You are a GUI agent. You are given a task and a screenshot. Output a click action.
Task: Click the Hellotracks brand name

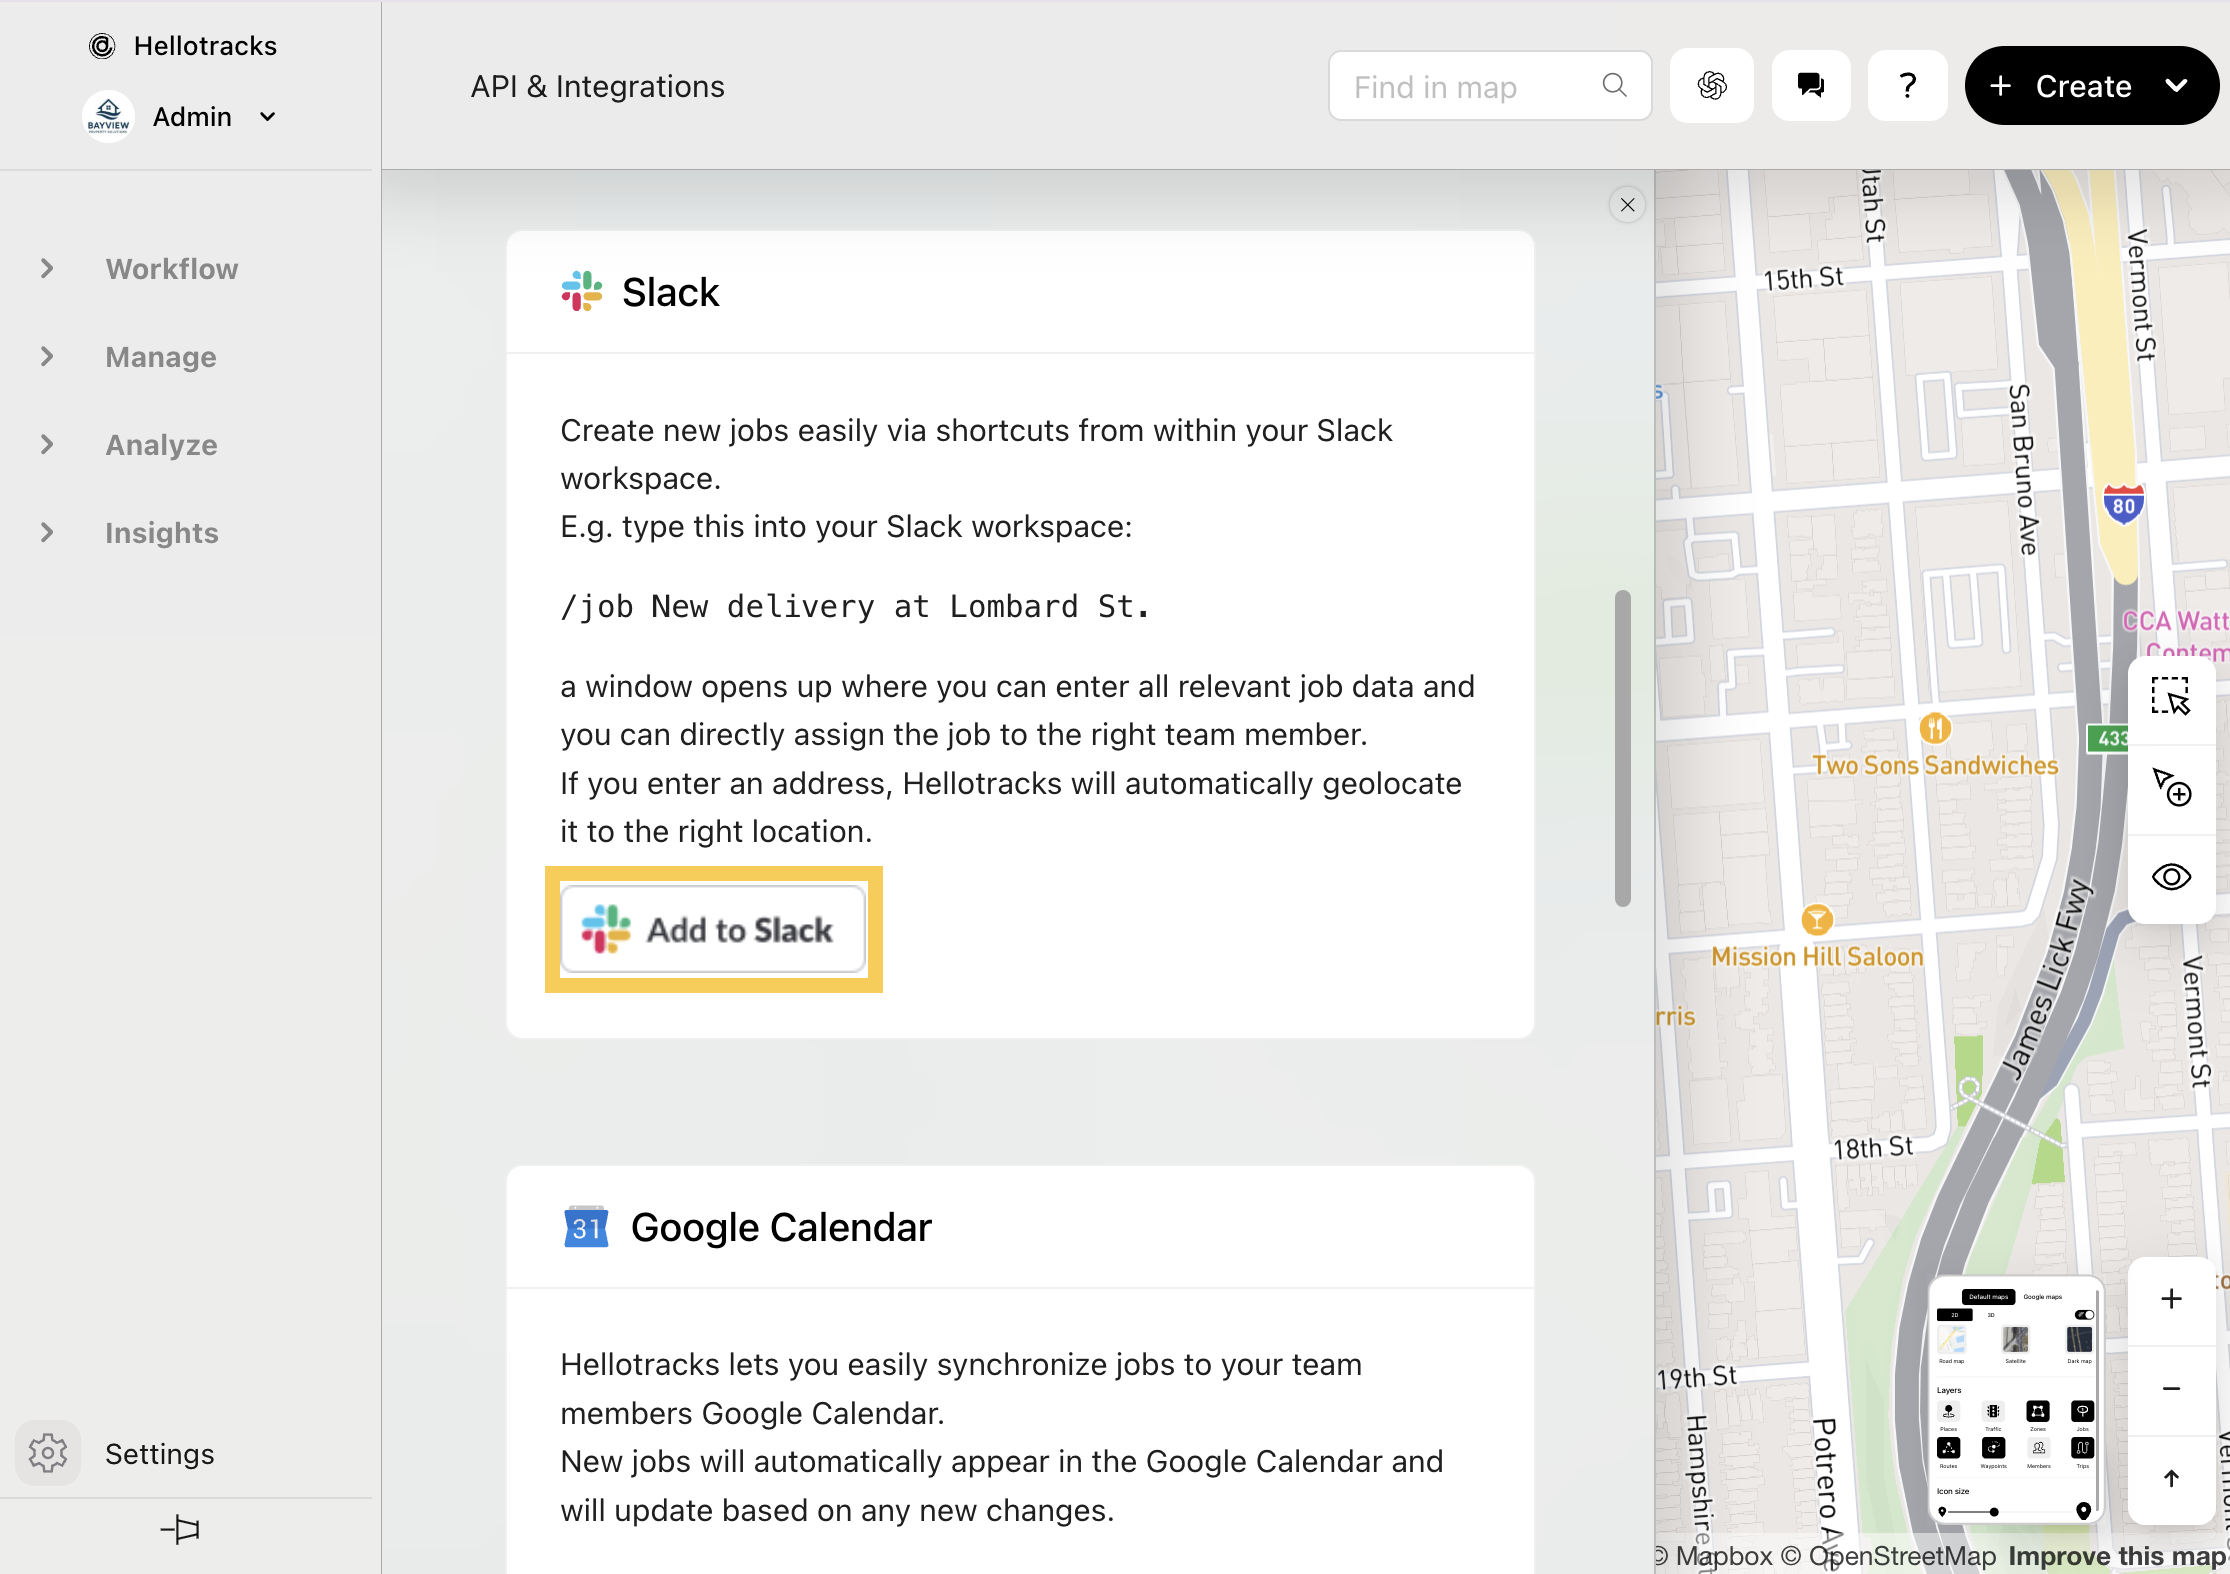point(205,46)
